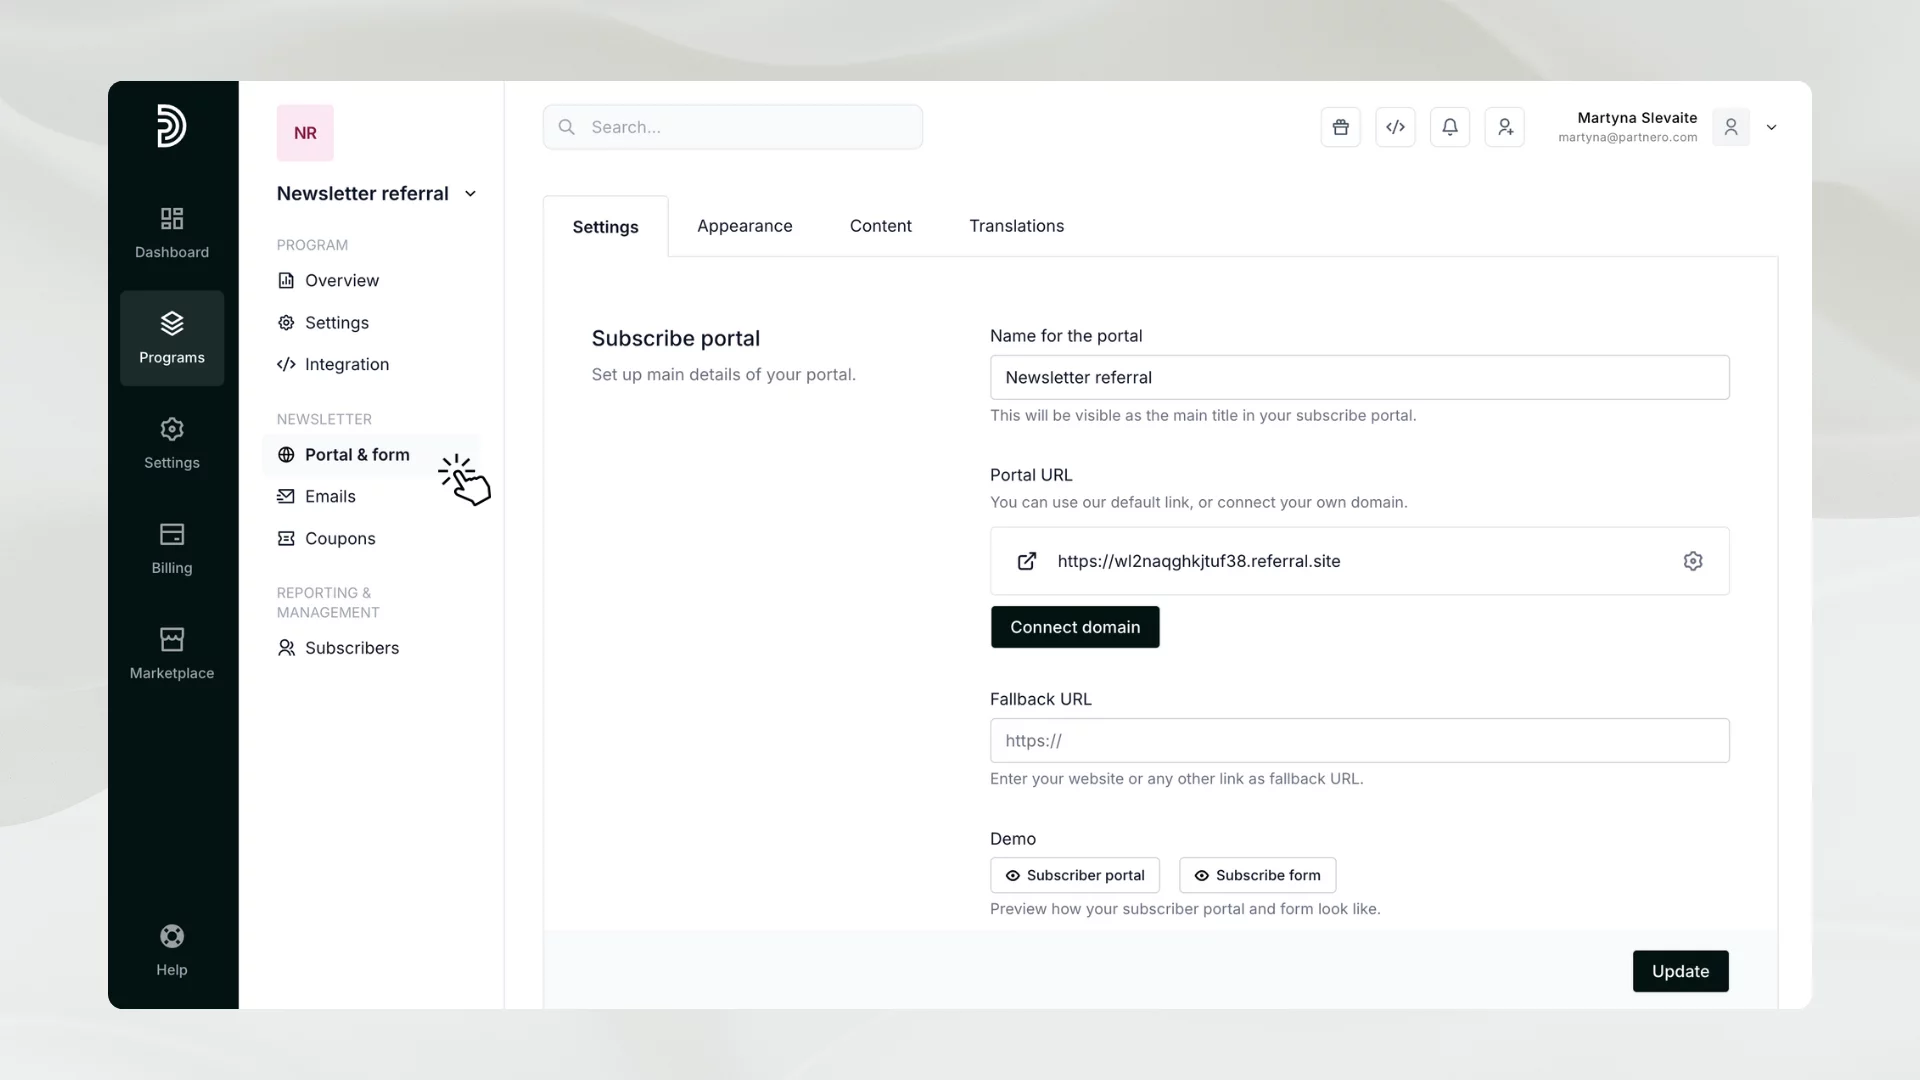Open the notifications bell
This screenshot has width=1920, height=1080.
coord(1451,127)
